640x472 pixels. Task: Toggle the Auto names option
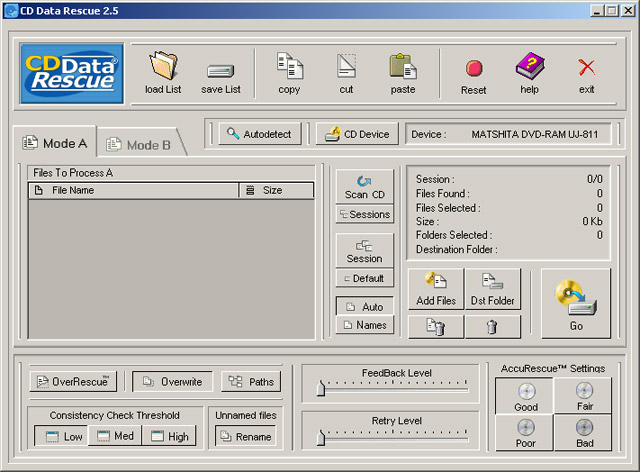(x=365, y=307)
